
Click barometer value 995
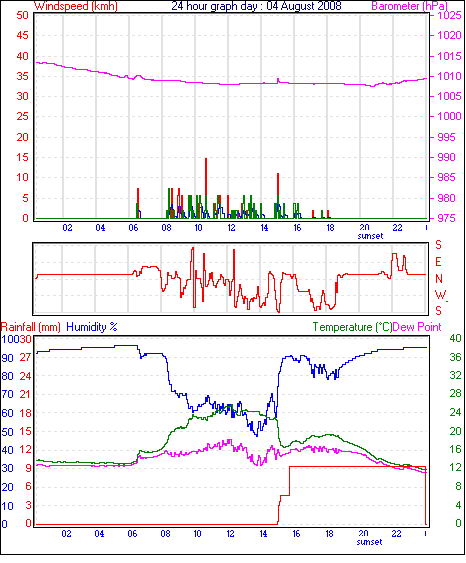point(446,137)
